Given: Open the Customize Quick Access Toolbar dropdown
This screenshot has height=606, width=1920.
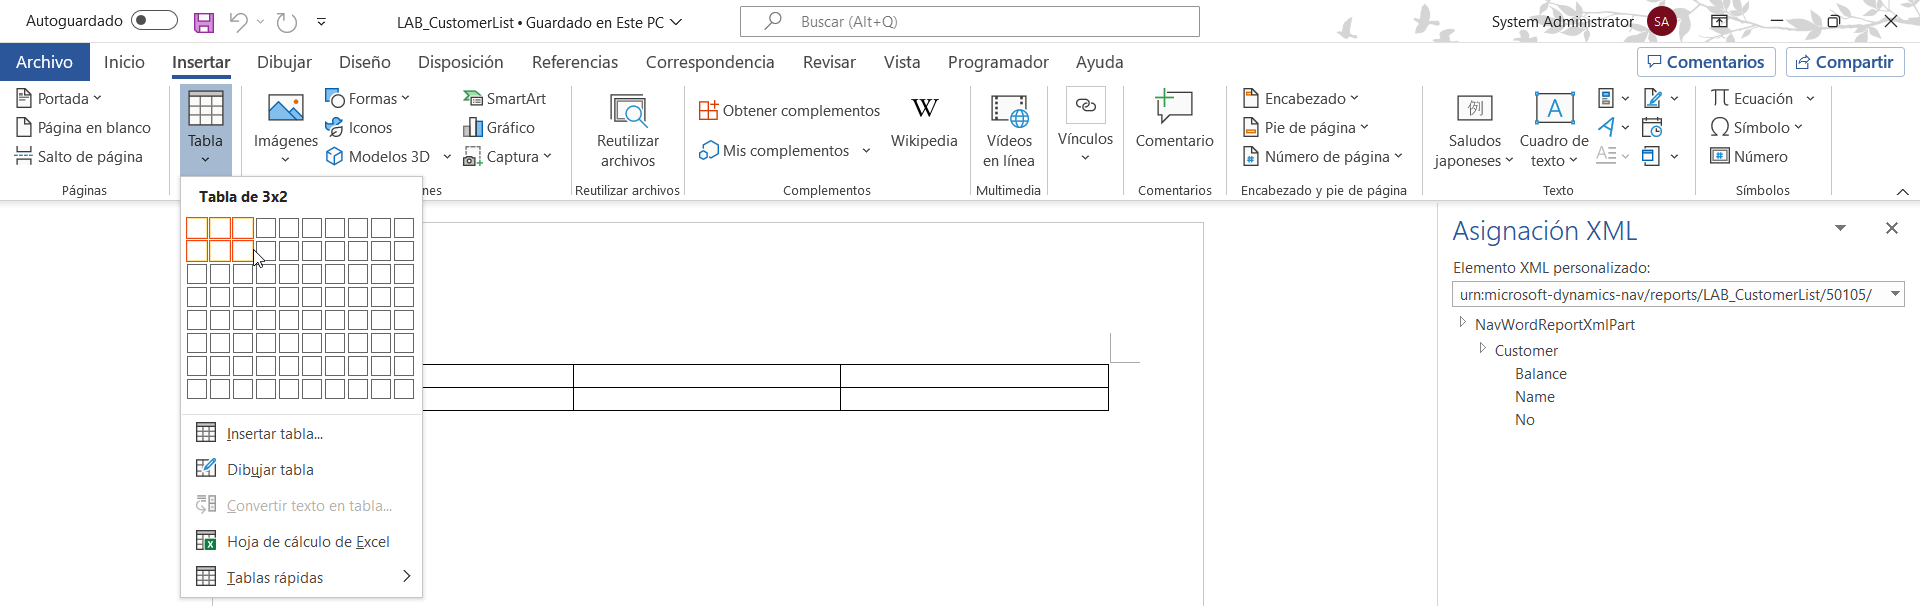Looking at the screenshot, I should coord(321,22).
